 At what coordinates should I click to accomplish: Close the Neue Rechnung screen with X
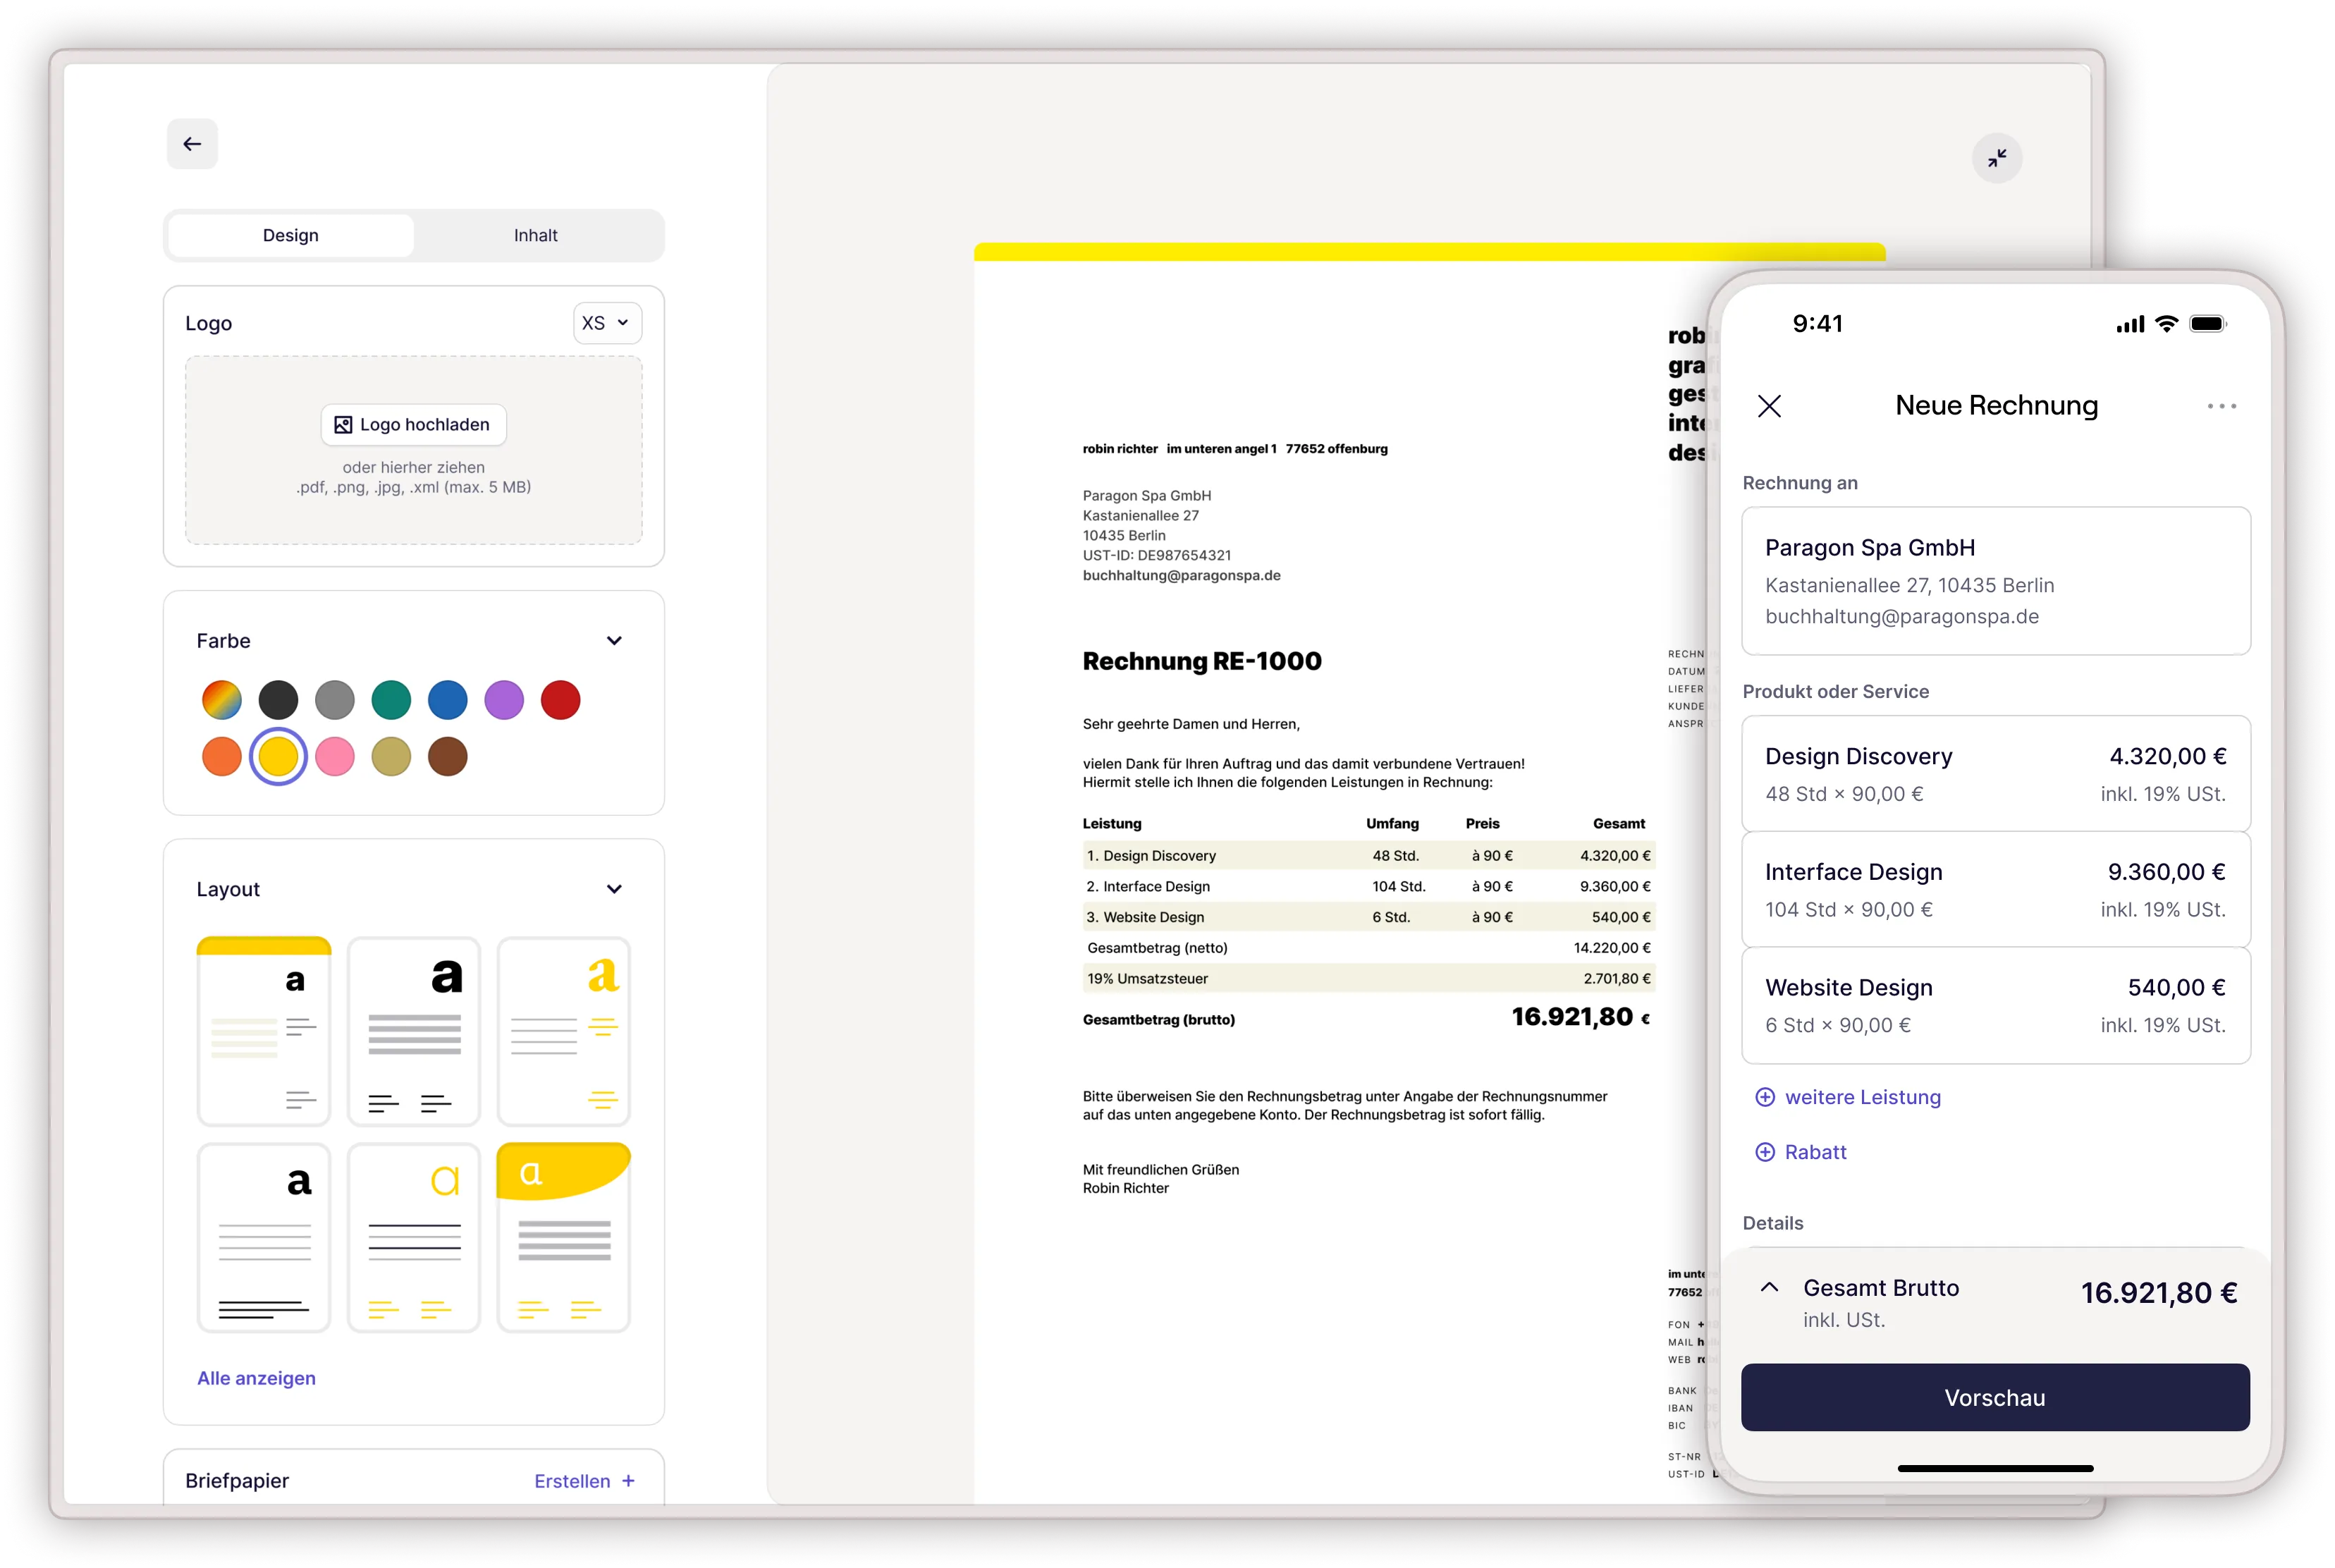point(1769,406)
